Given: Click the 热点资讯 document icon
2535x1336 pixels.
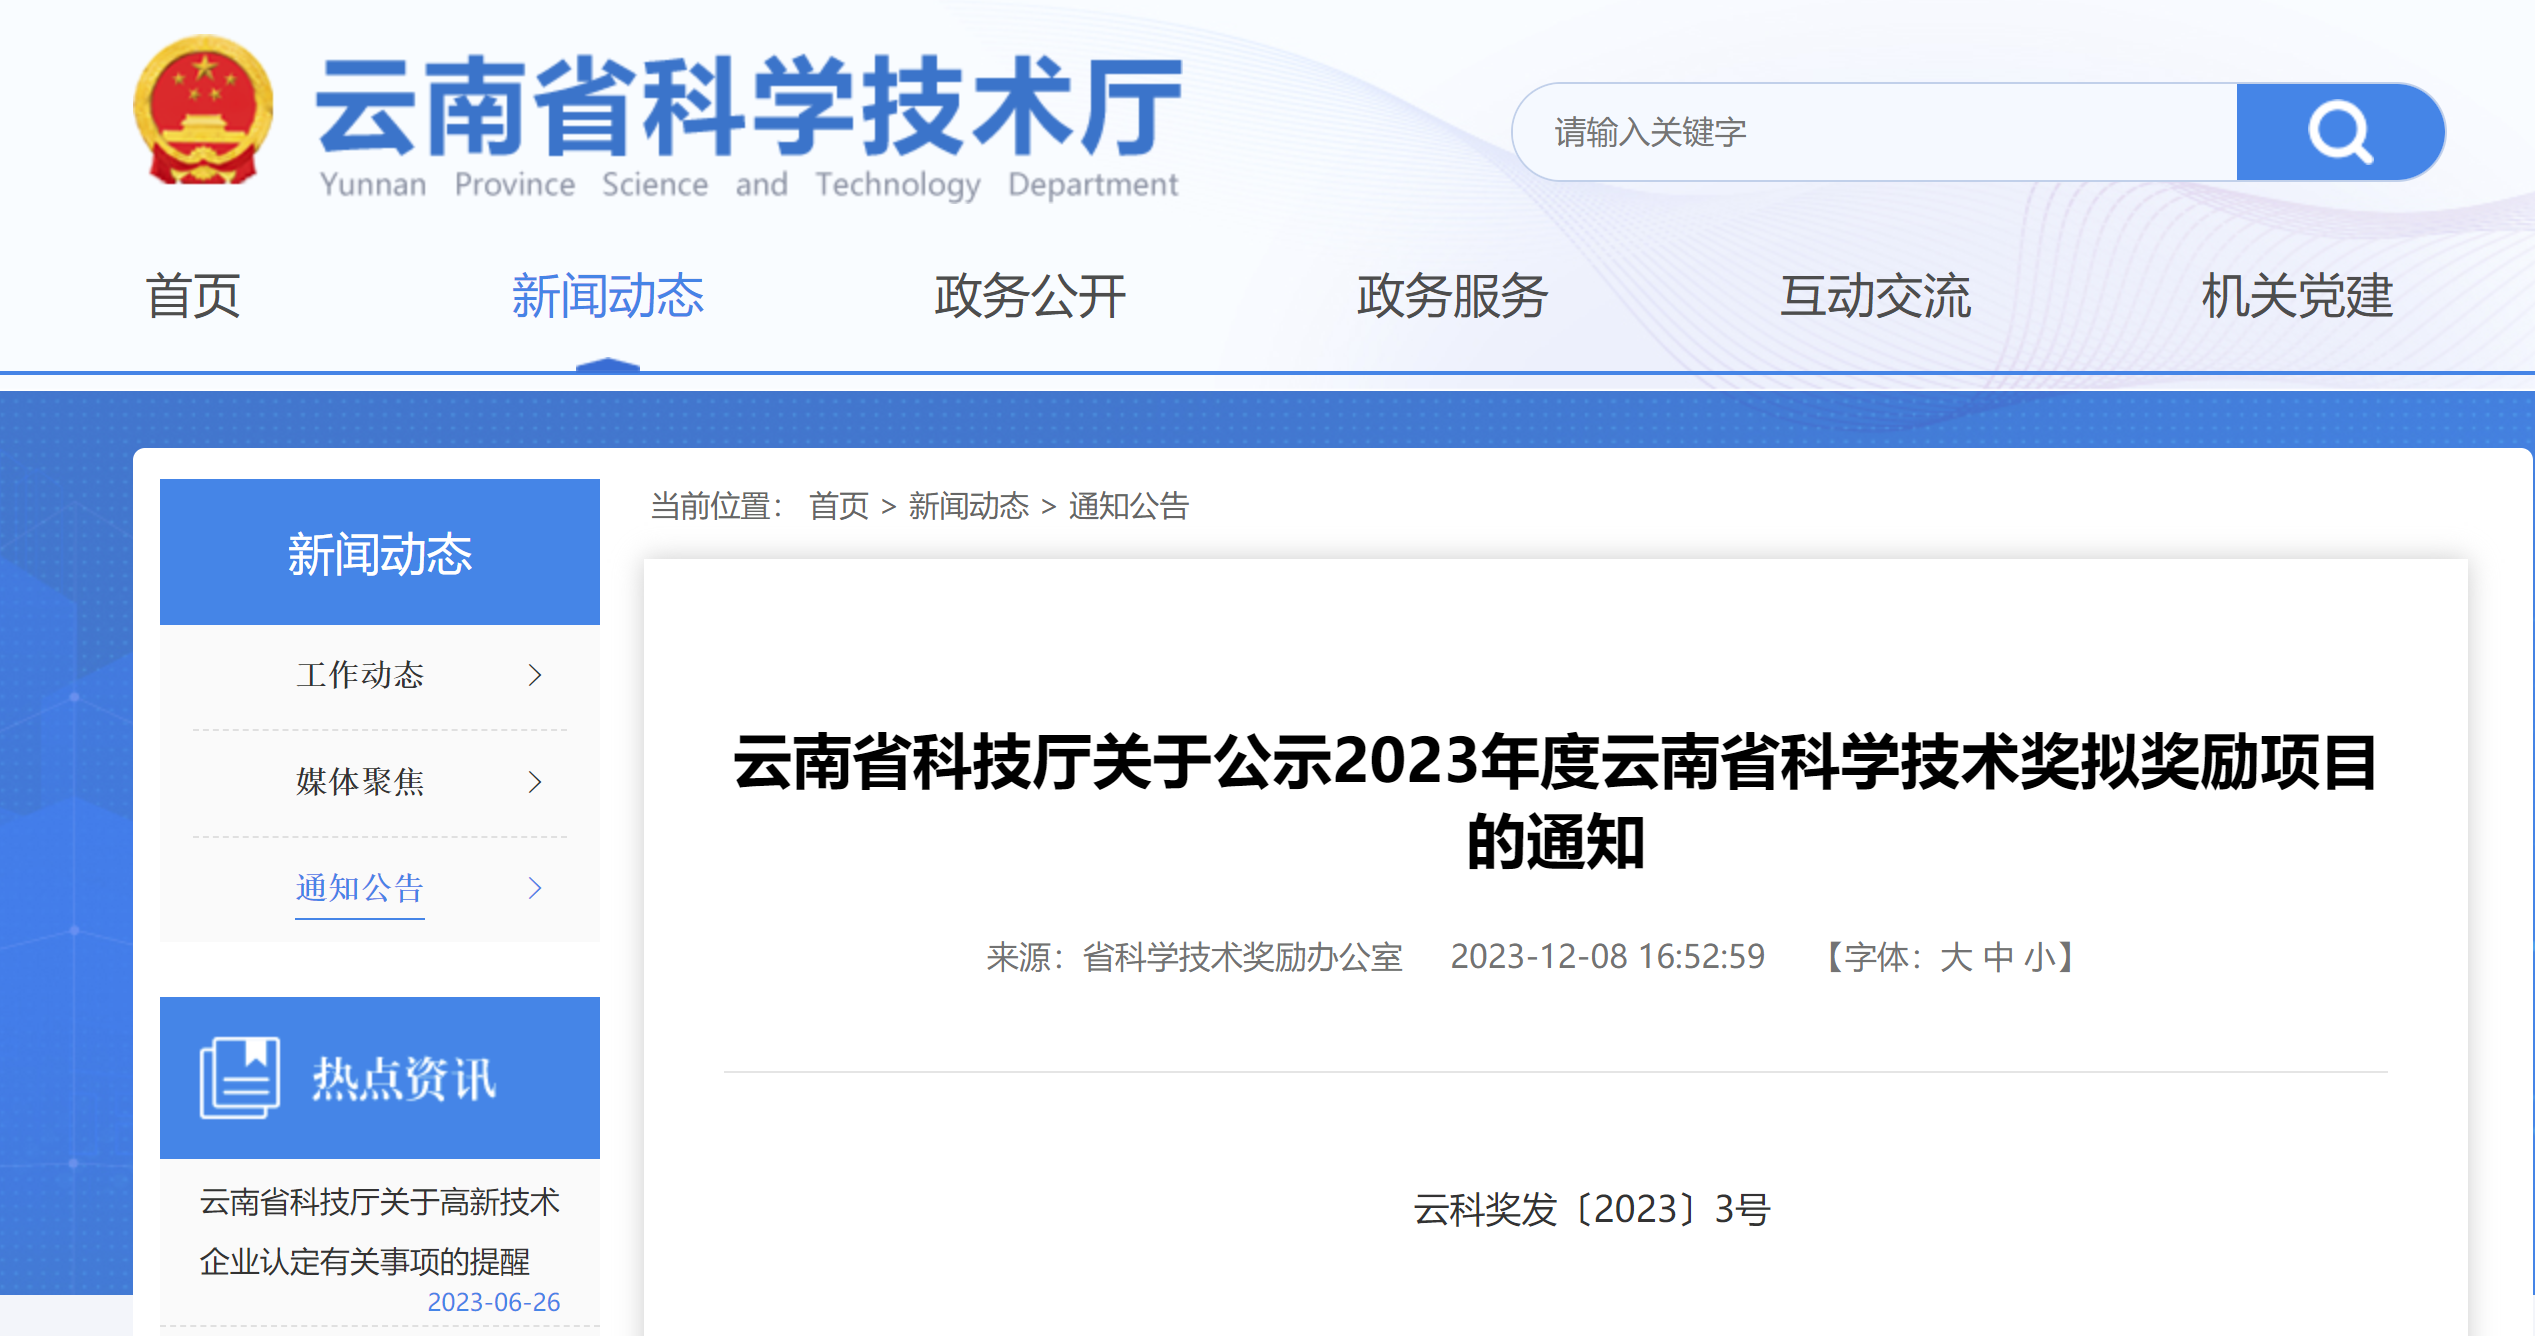Looking at the screenshot, I should coord(238,1077).
